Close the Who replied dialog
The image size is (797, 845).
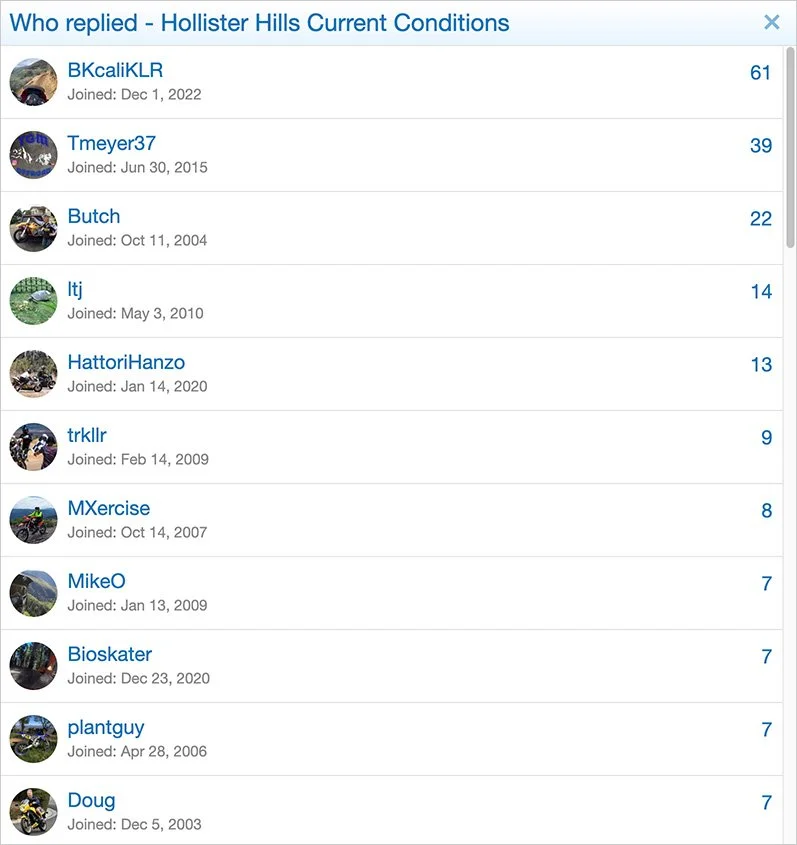coord(771,22)
